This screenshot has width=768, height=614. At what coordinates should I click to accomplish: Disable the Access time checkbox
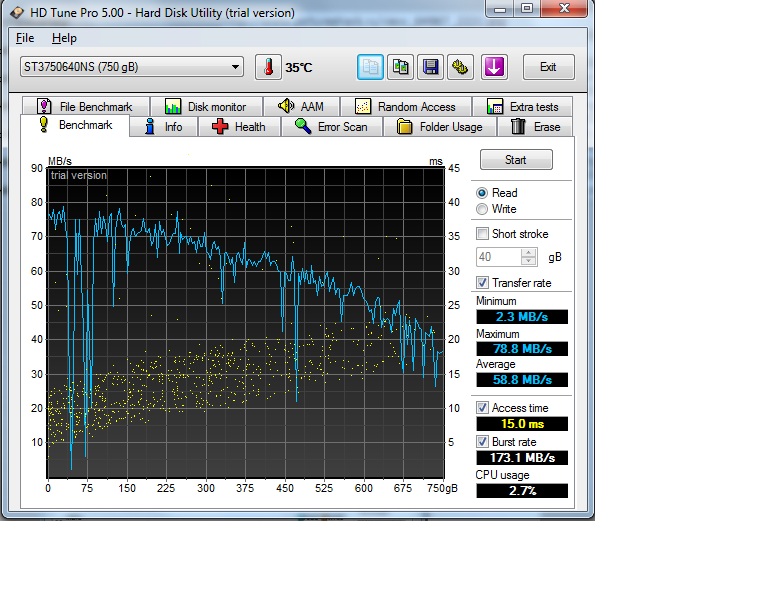point(483,408)
